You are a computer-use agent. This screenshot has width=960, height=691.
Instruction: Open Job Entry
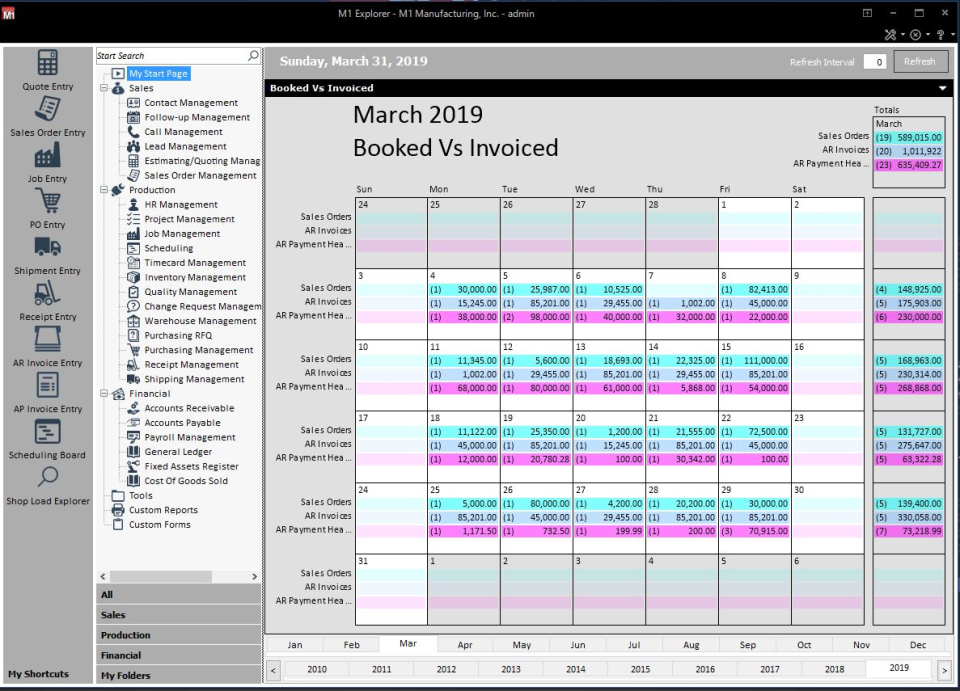coord(47,166)
